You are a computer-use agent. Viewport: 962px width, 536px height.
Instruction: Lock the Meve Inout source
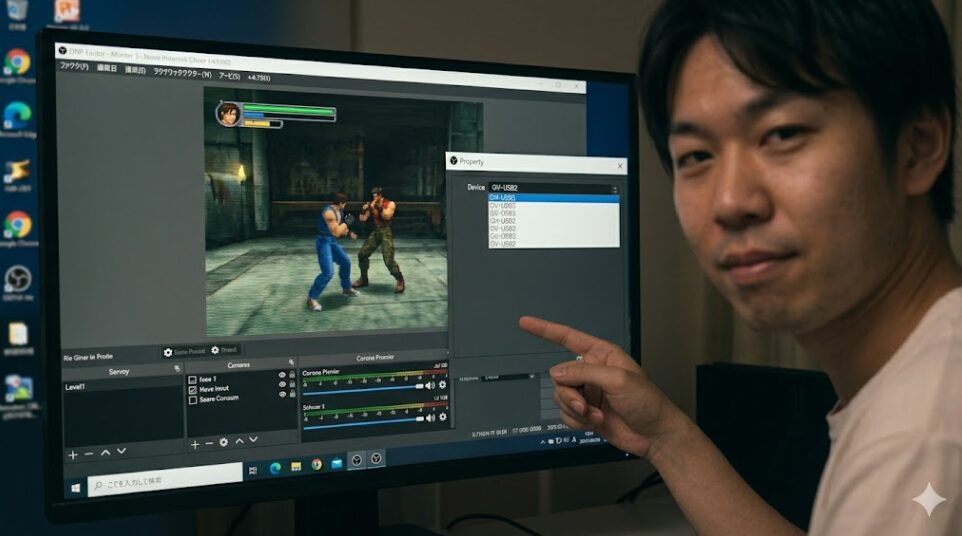point(293,384)
